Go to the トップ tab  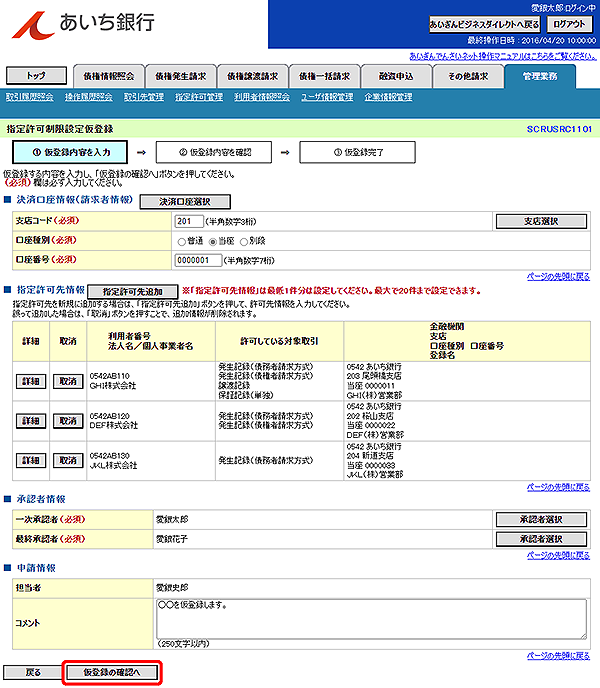click(x=35, y=75)
